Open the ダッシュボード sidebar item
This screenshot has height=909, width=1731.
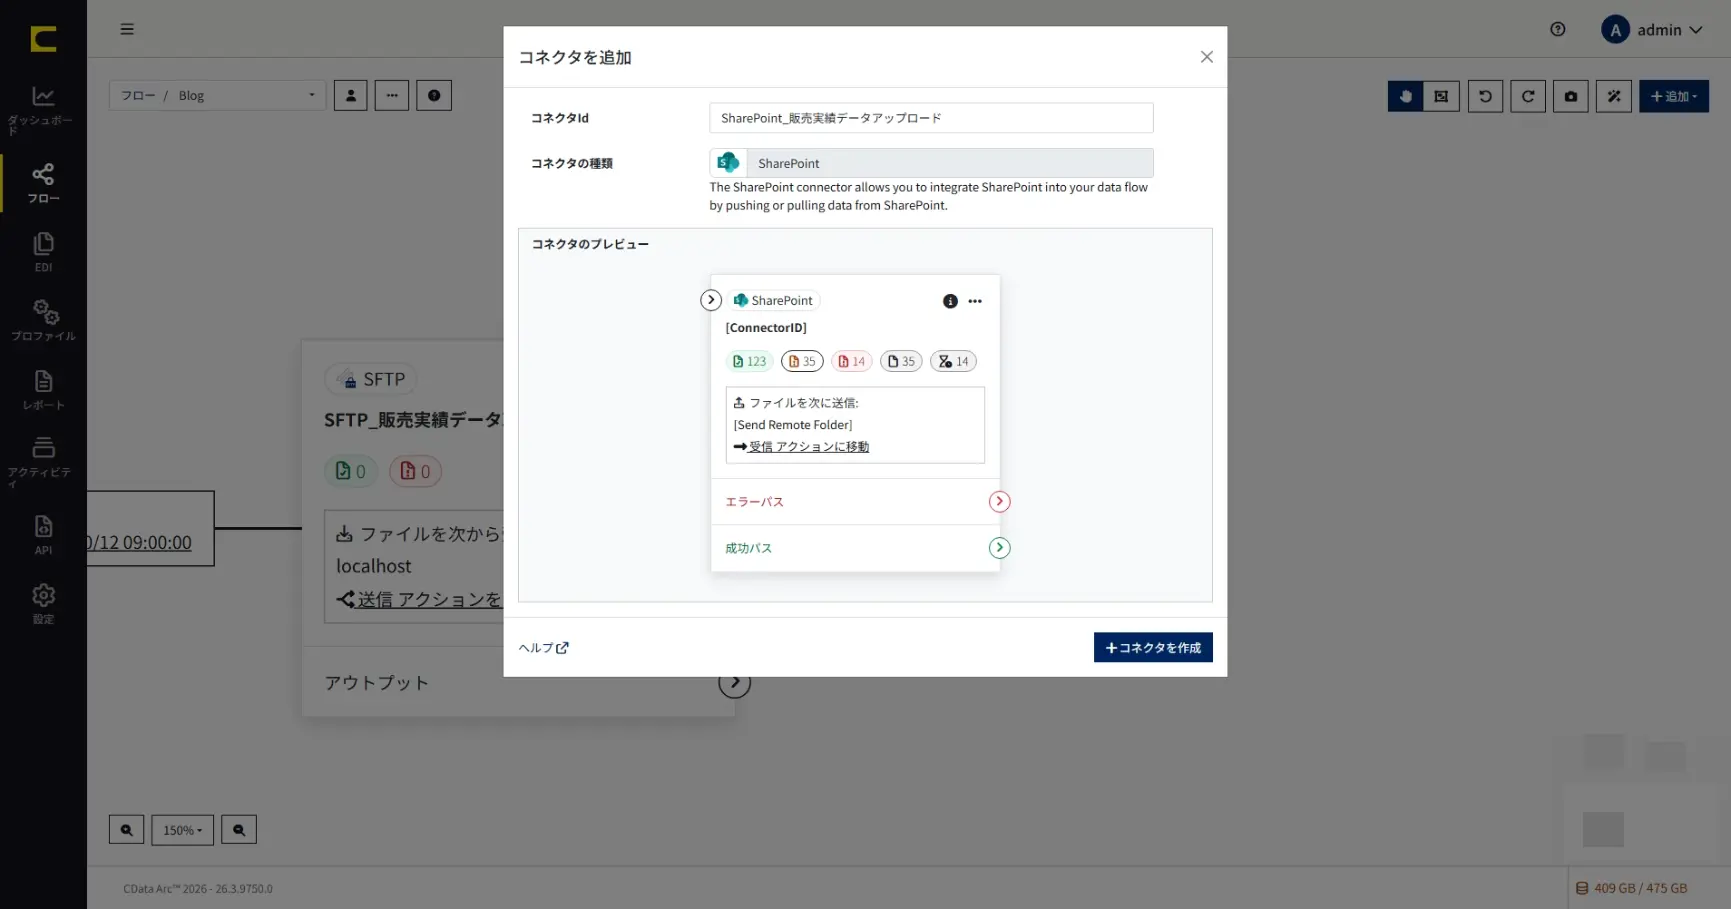coord(43,110)
